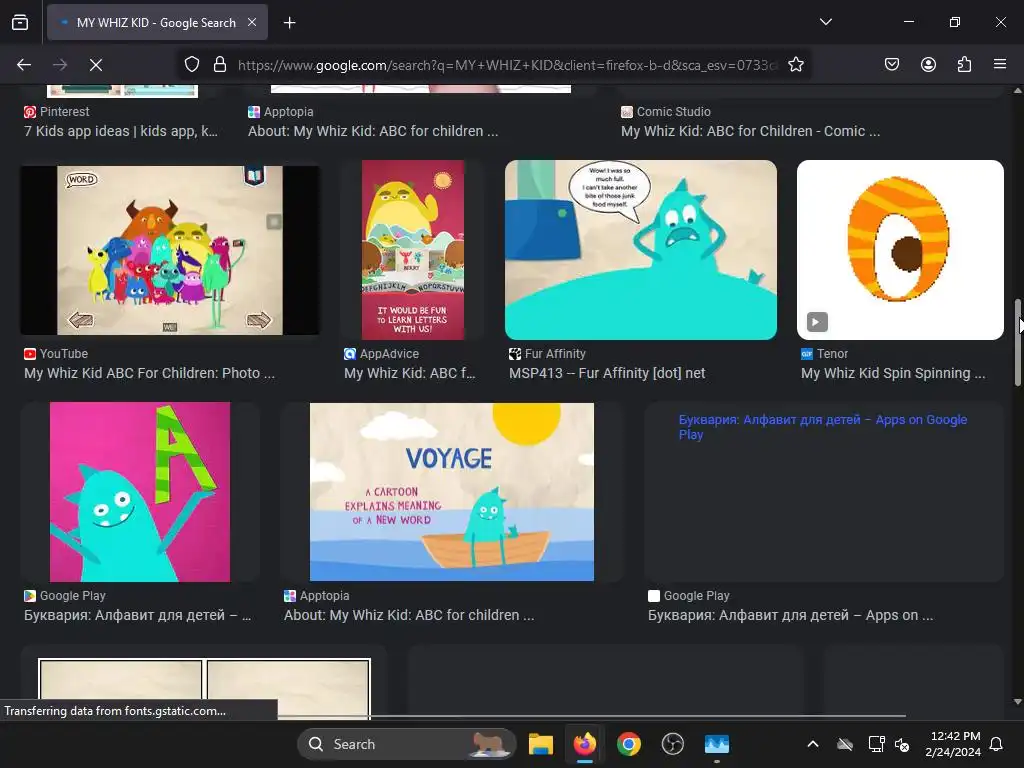Open OBS Studio from the taskbar

[673, 744]
